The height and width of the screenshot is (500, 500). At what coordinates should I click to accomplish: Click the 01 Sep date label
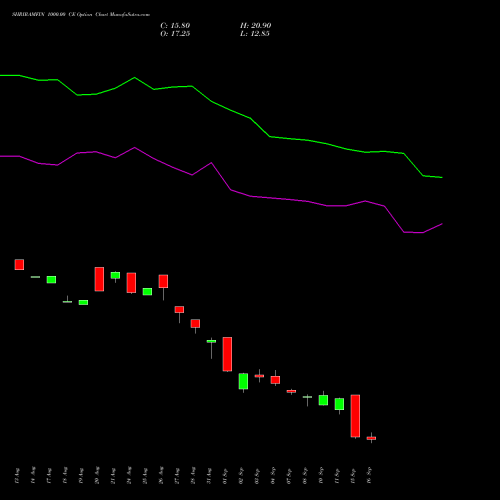(225, 476)
